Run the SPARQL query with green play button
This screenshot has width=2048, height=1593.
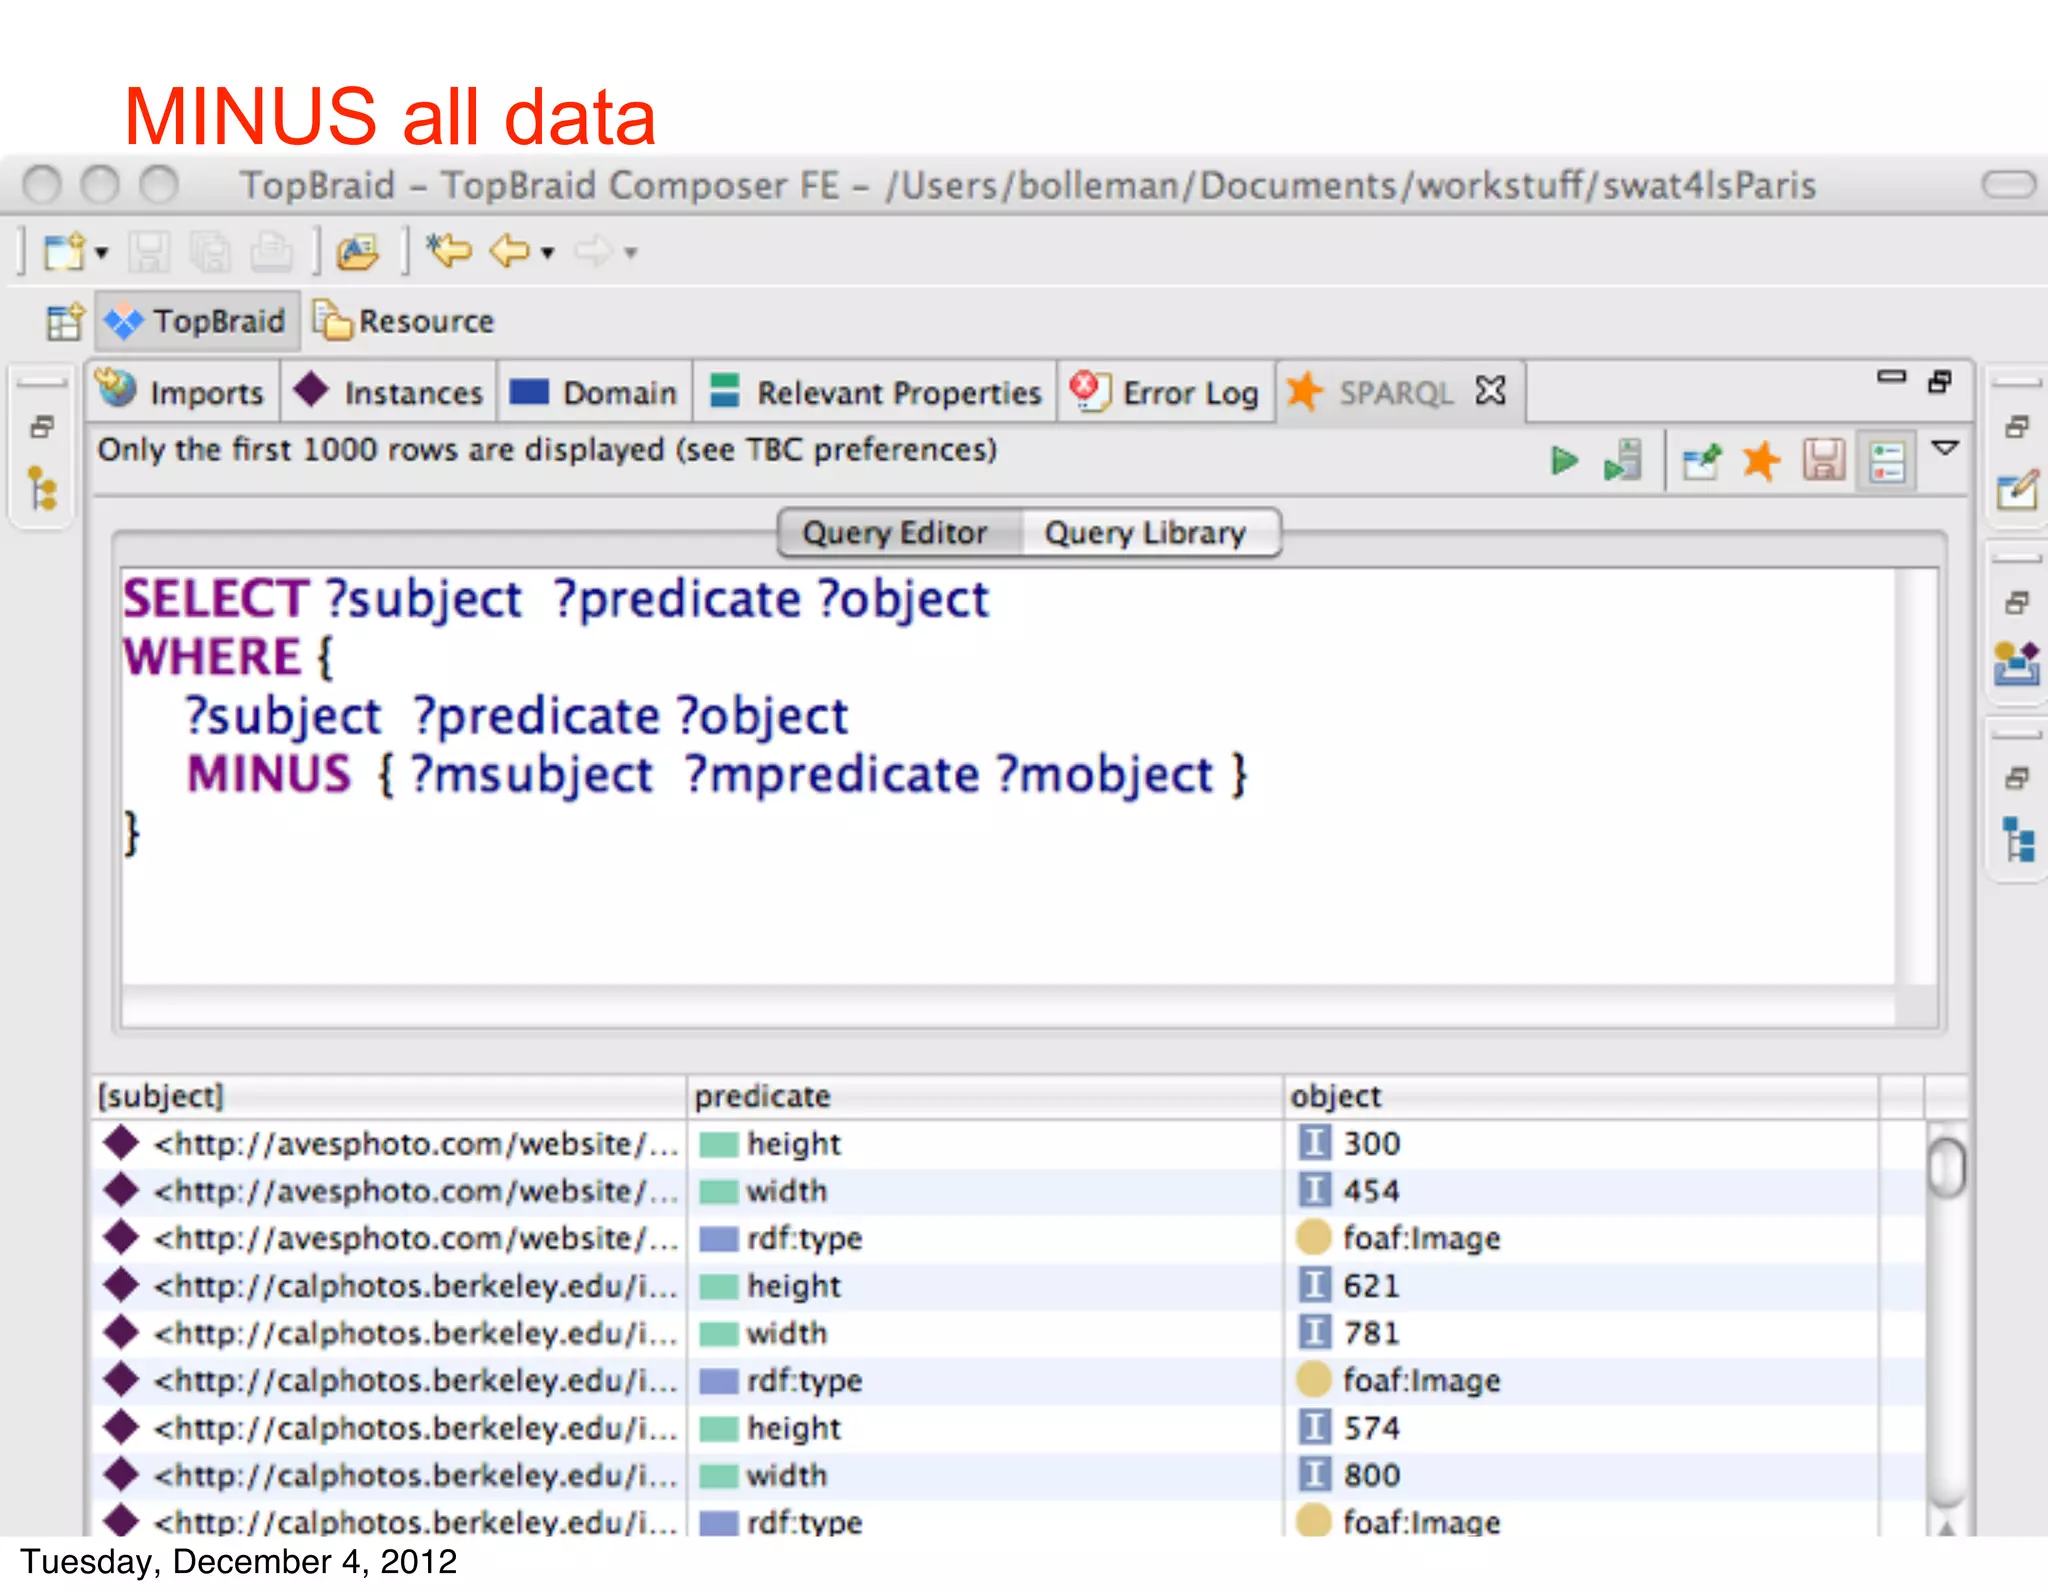(1564, 462)
